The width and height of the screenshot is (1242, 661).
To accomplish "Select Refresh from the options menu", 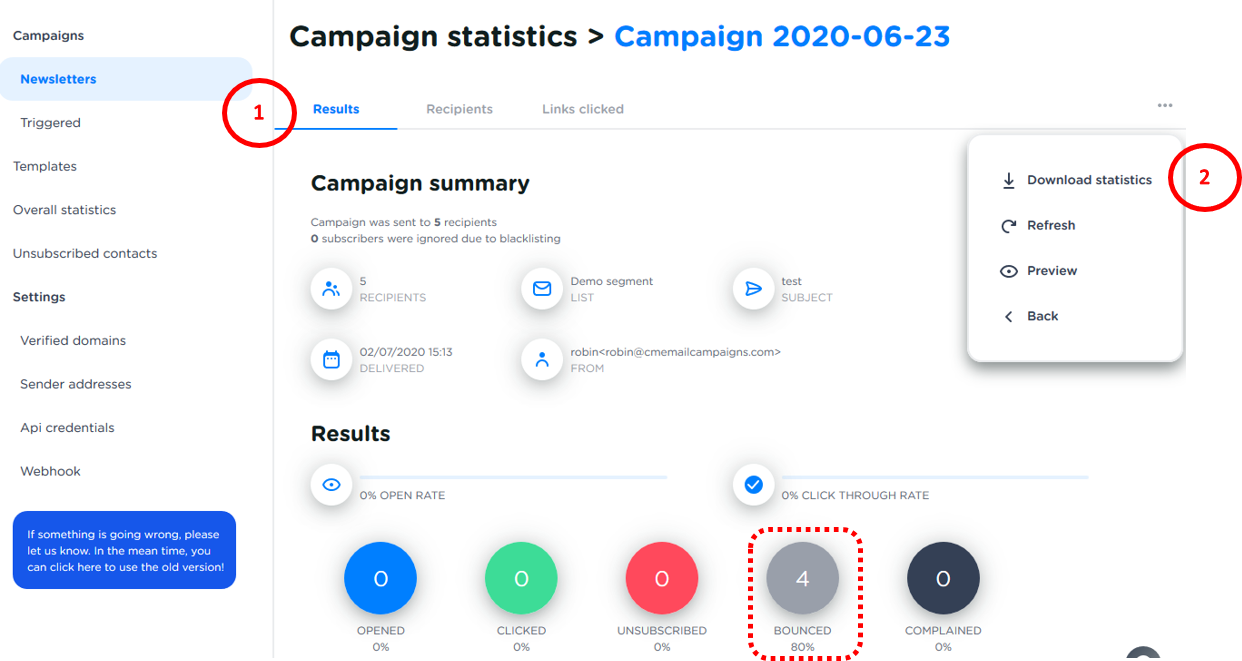I will [x=1050, y=226].
